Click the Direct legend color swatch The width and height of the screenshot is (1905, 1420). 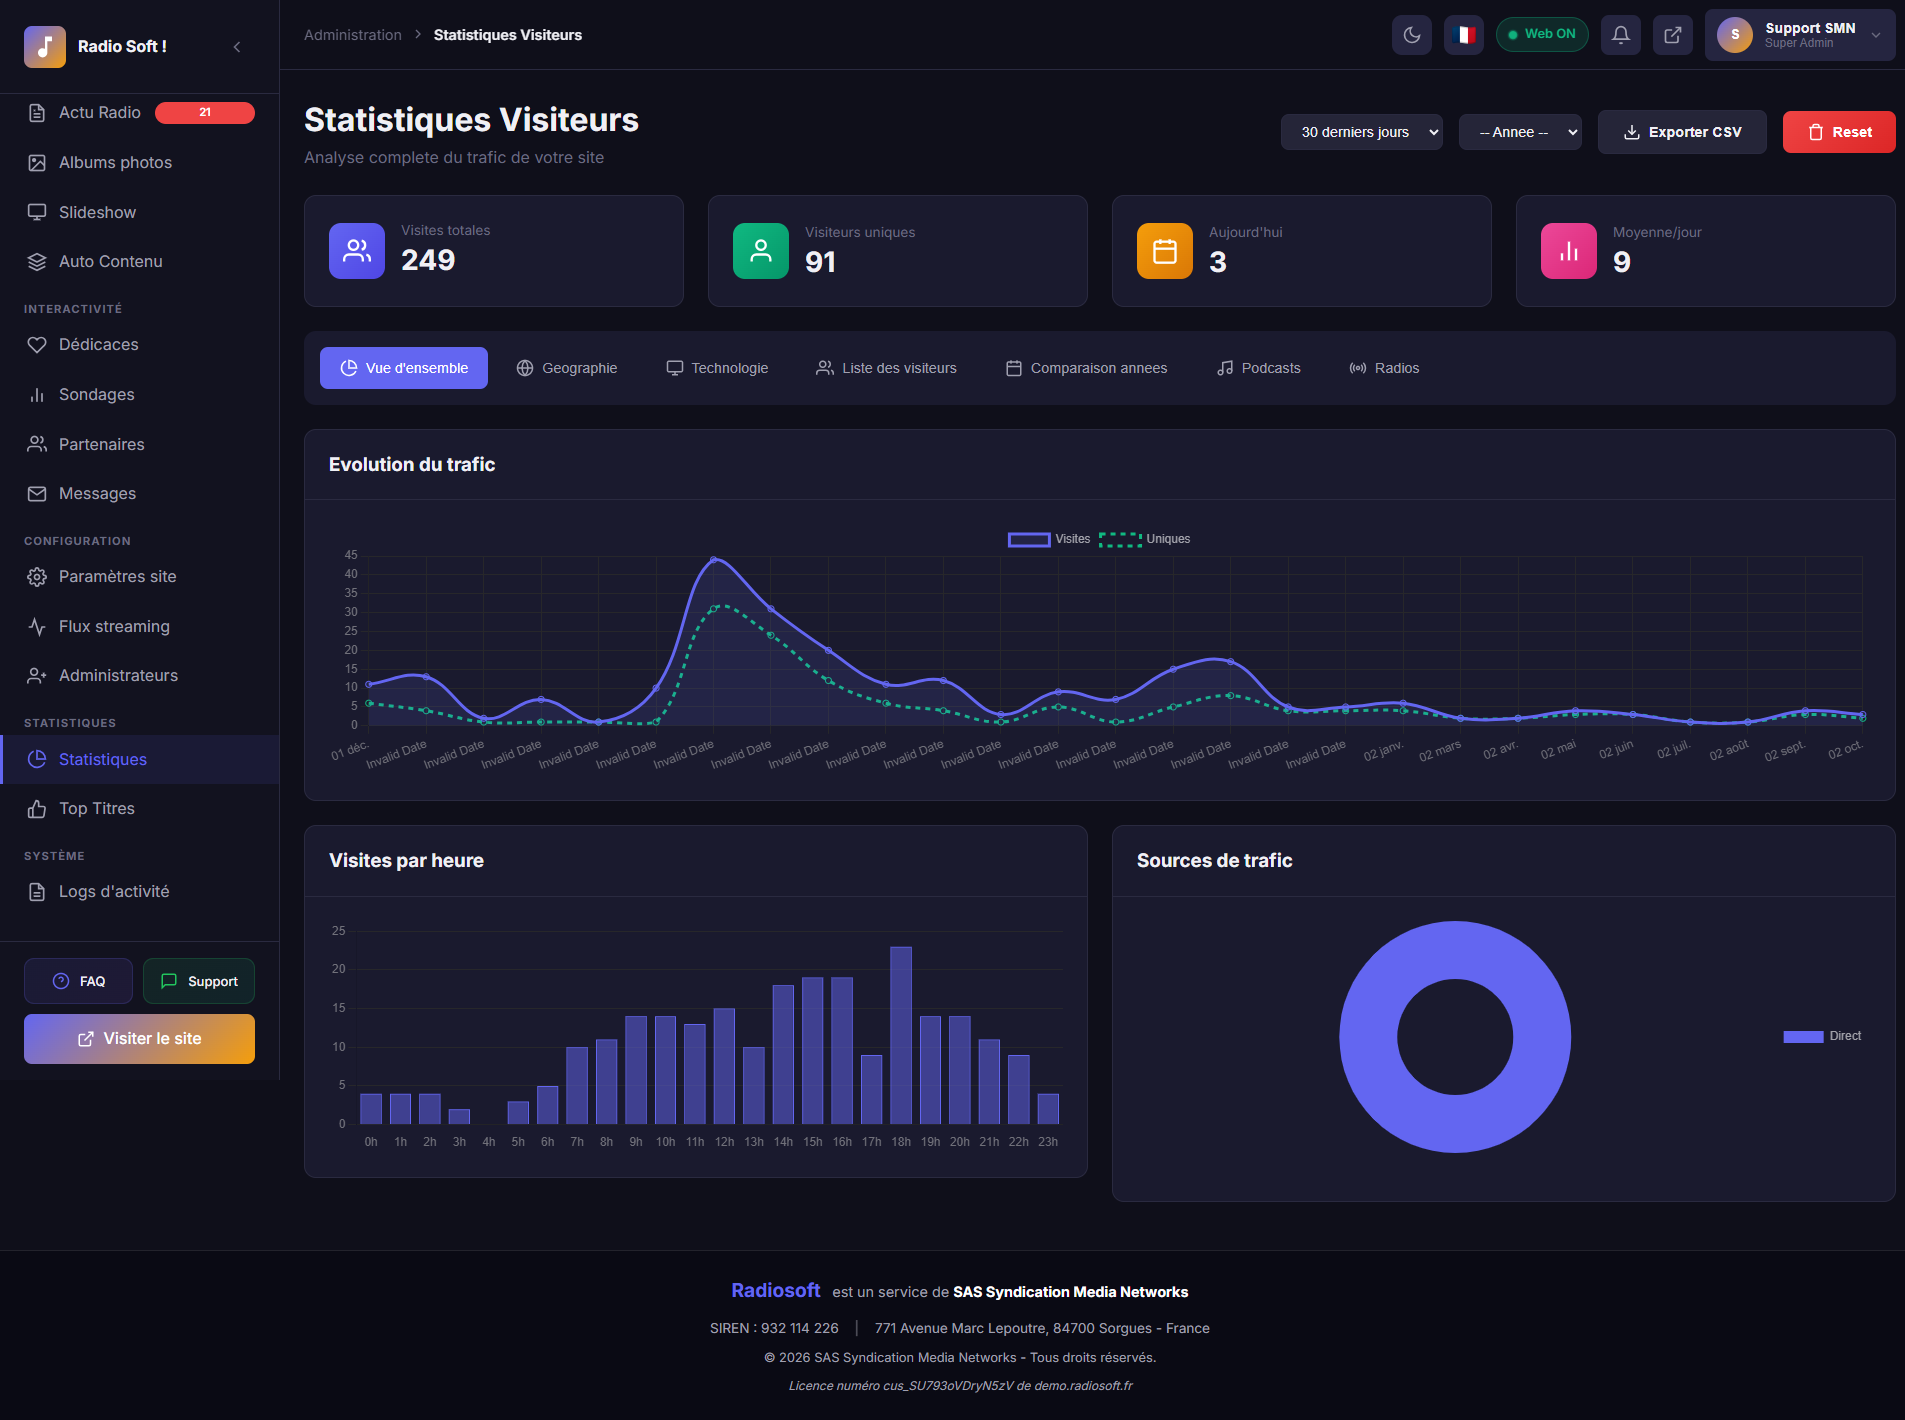(x=1802, y=1037)
